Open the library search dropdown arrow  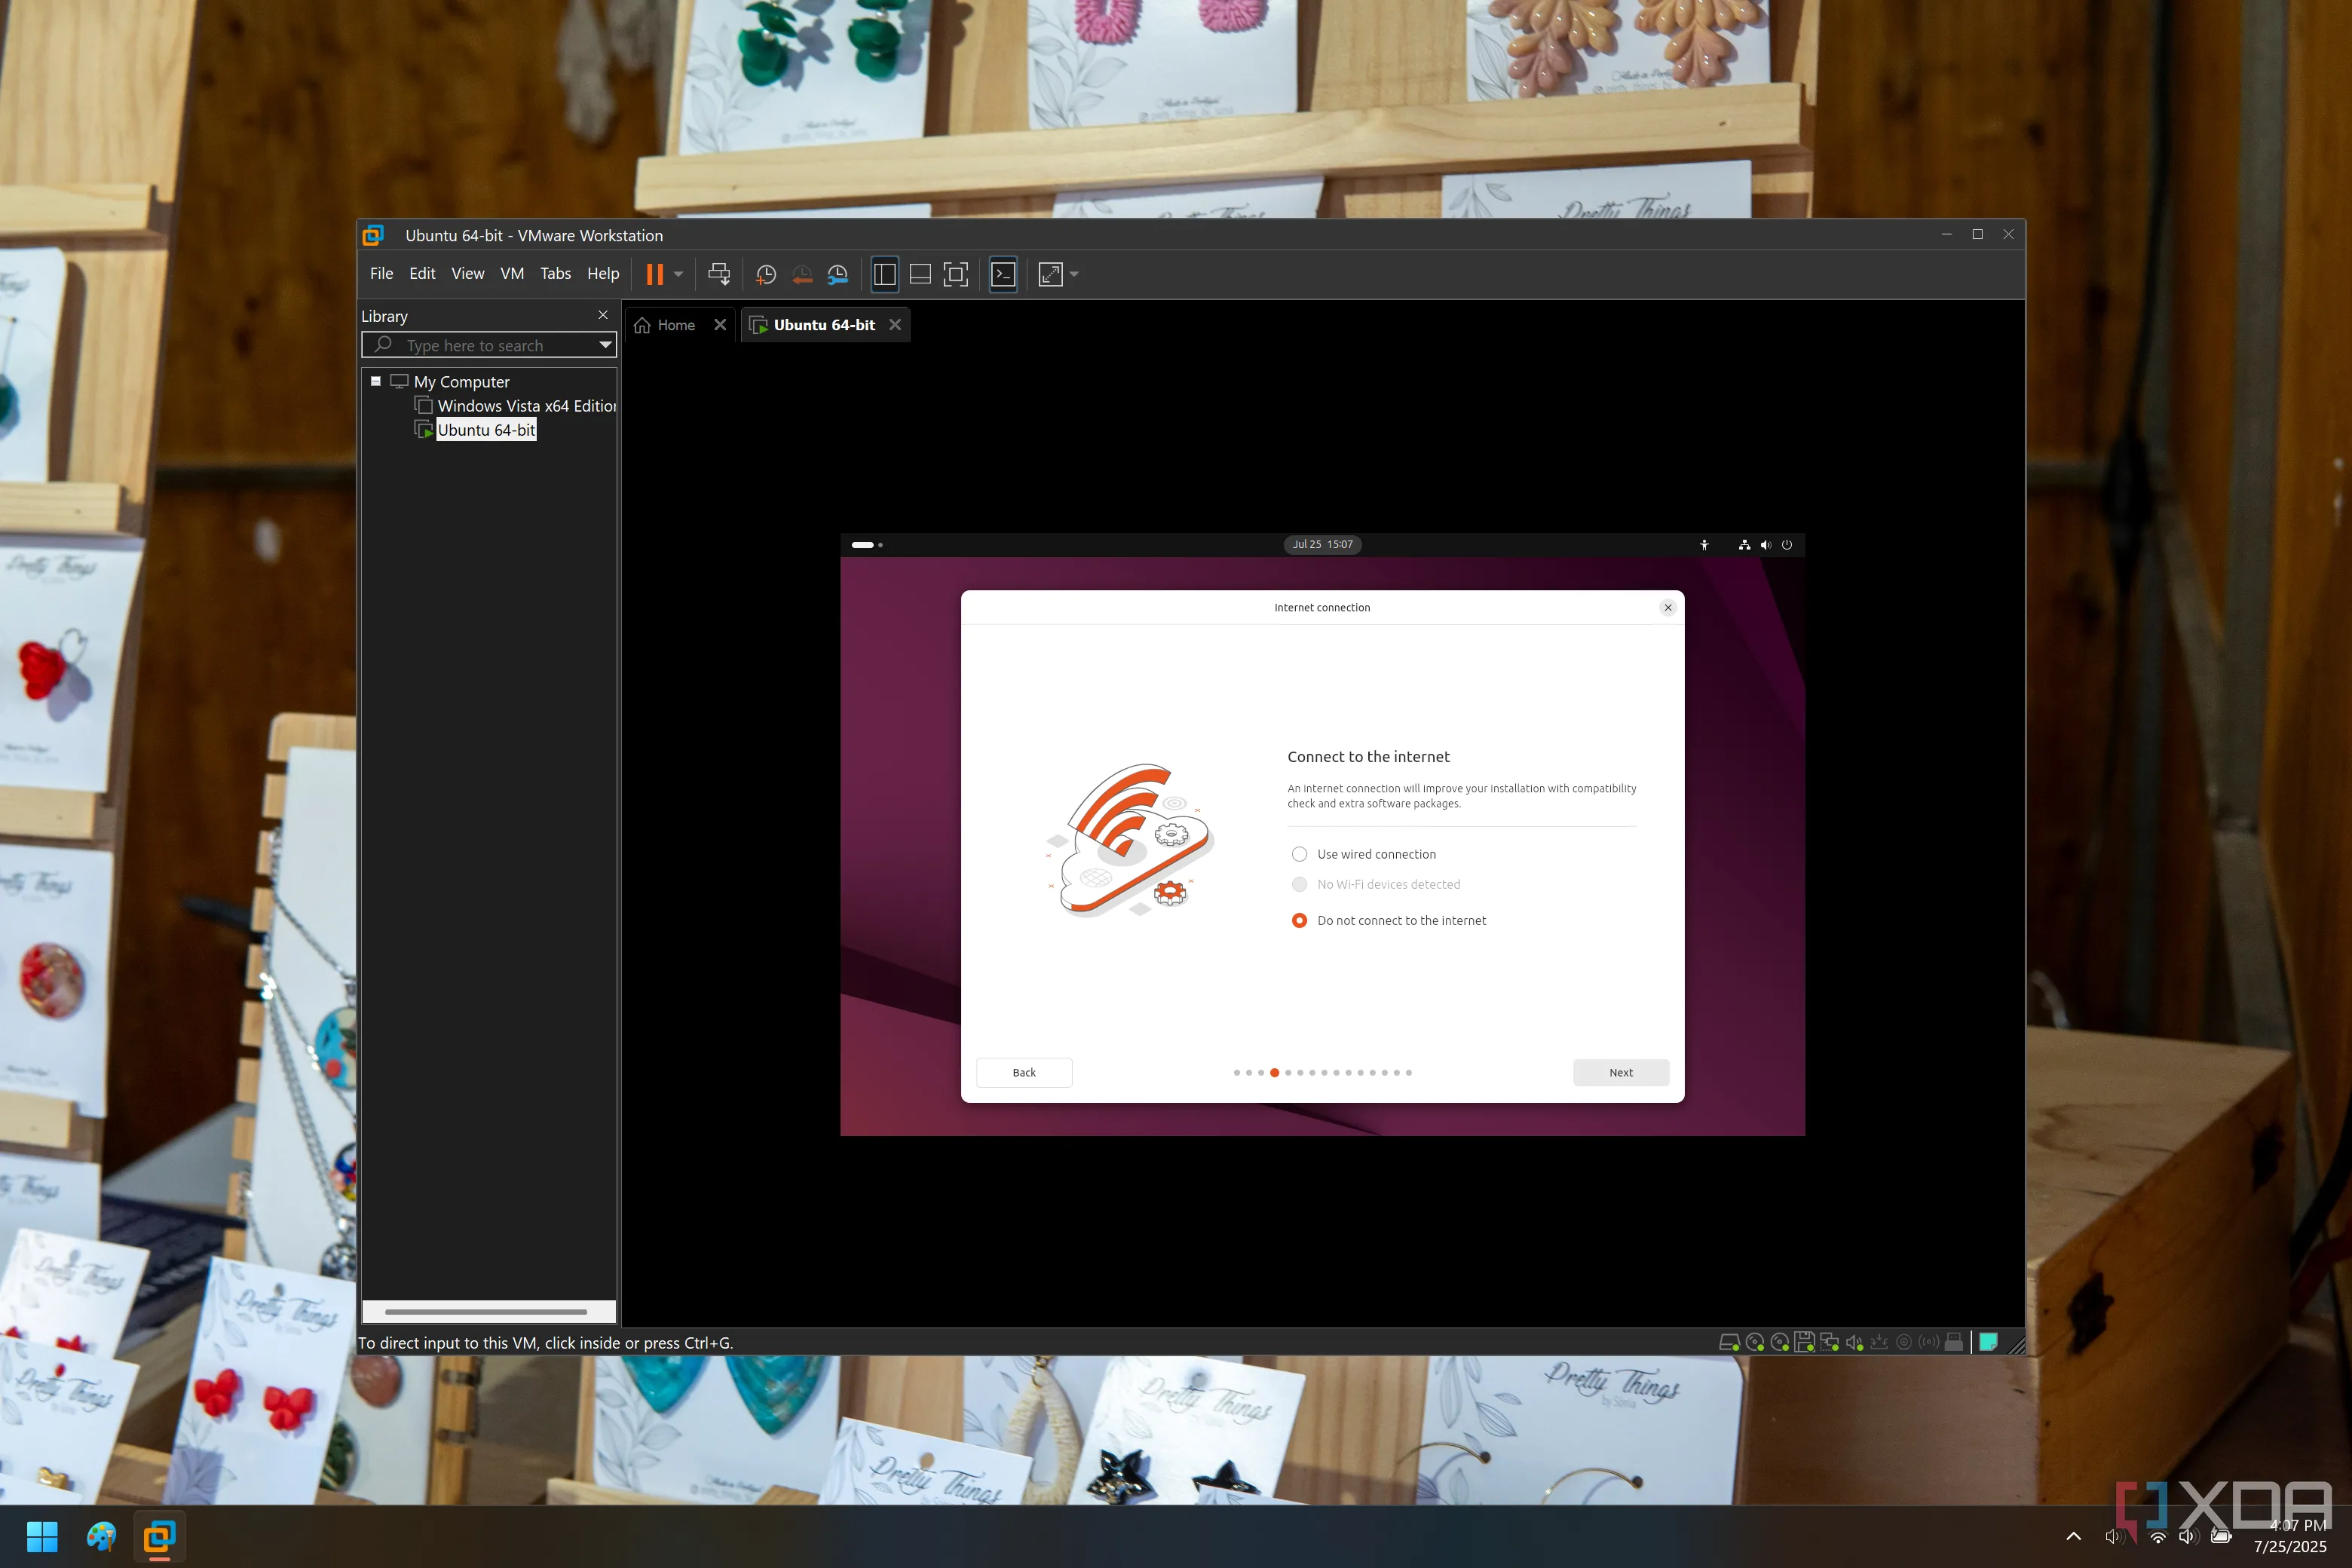(x=605, y=345)
